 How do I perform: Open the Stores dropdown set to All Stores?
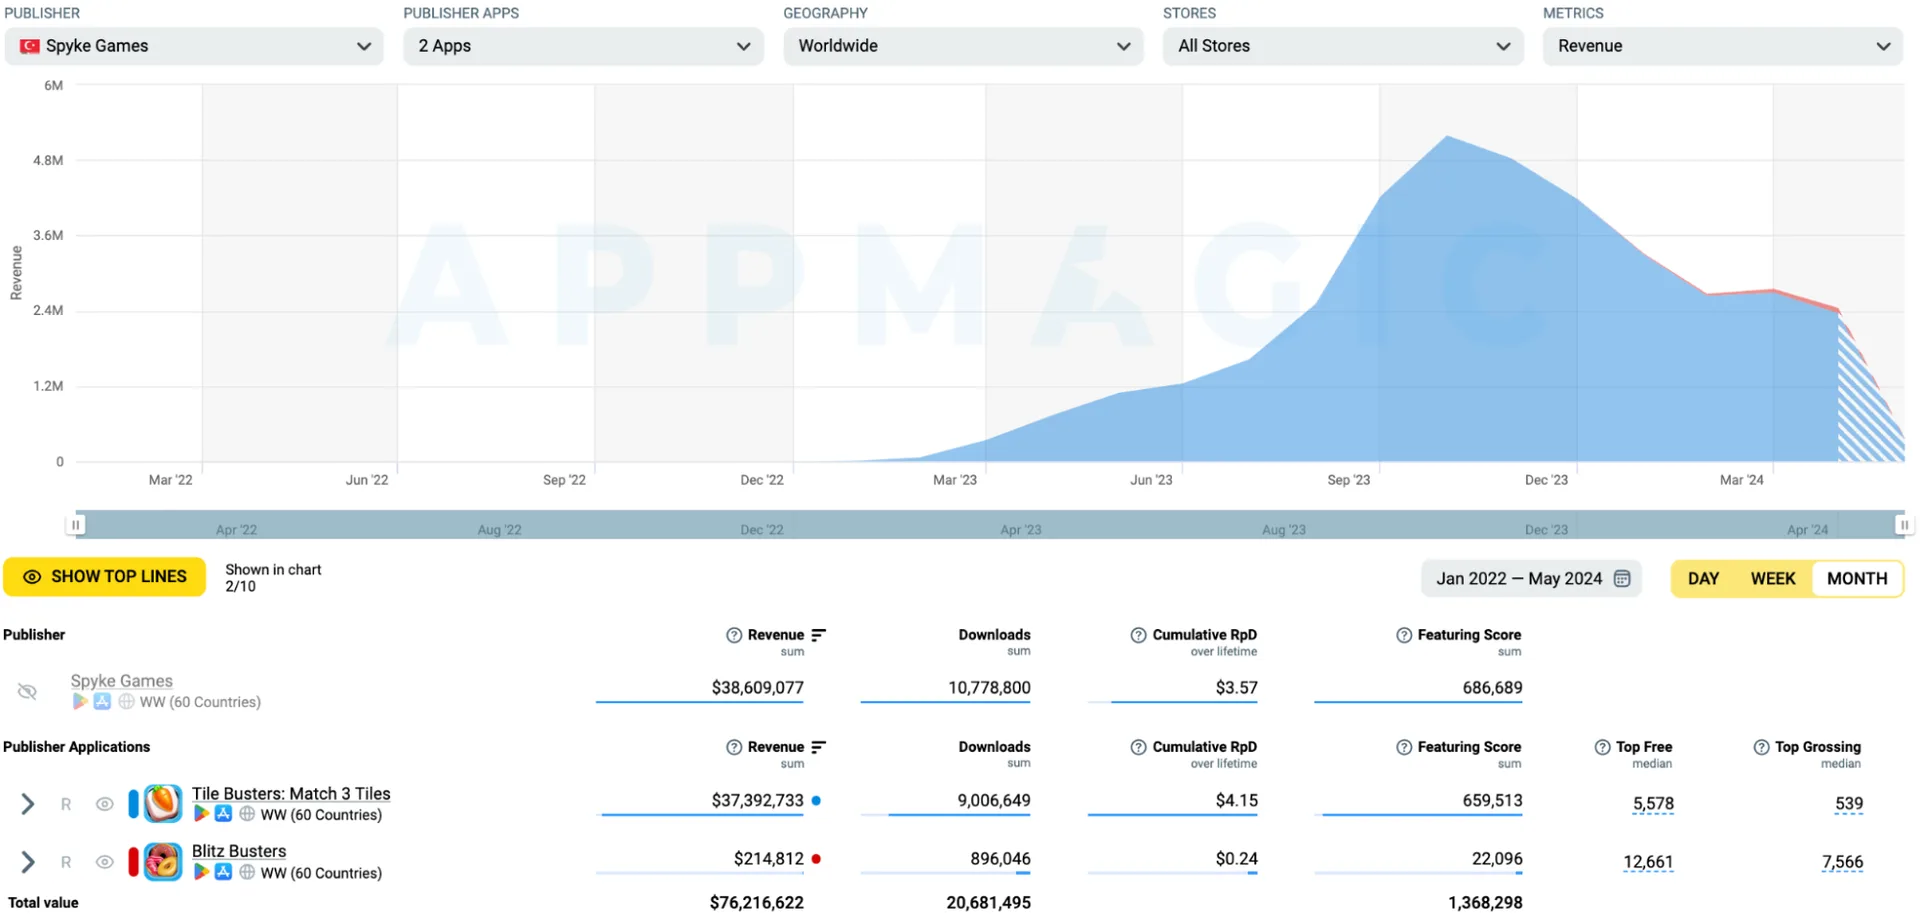coord(1343,46)
